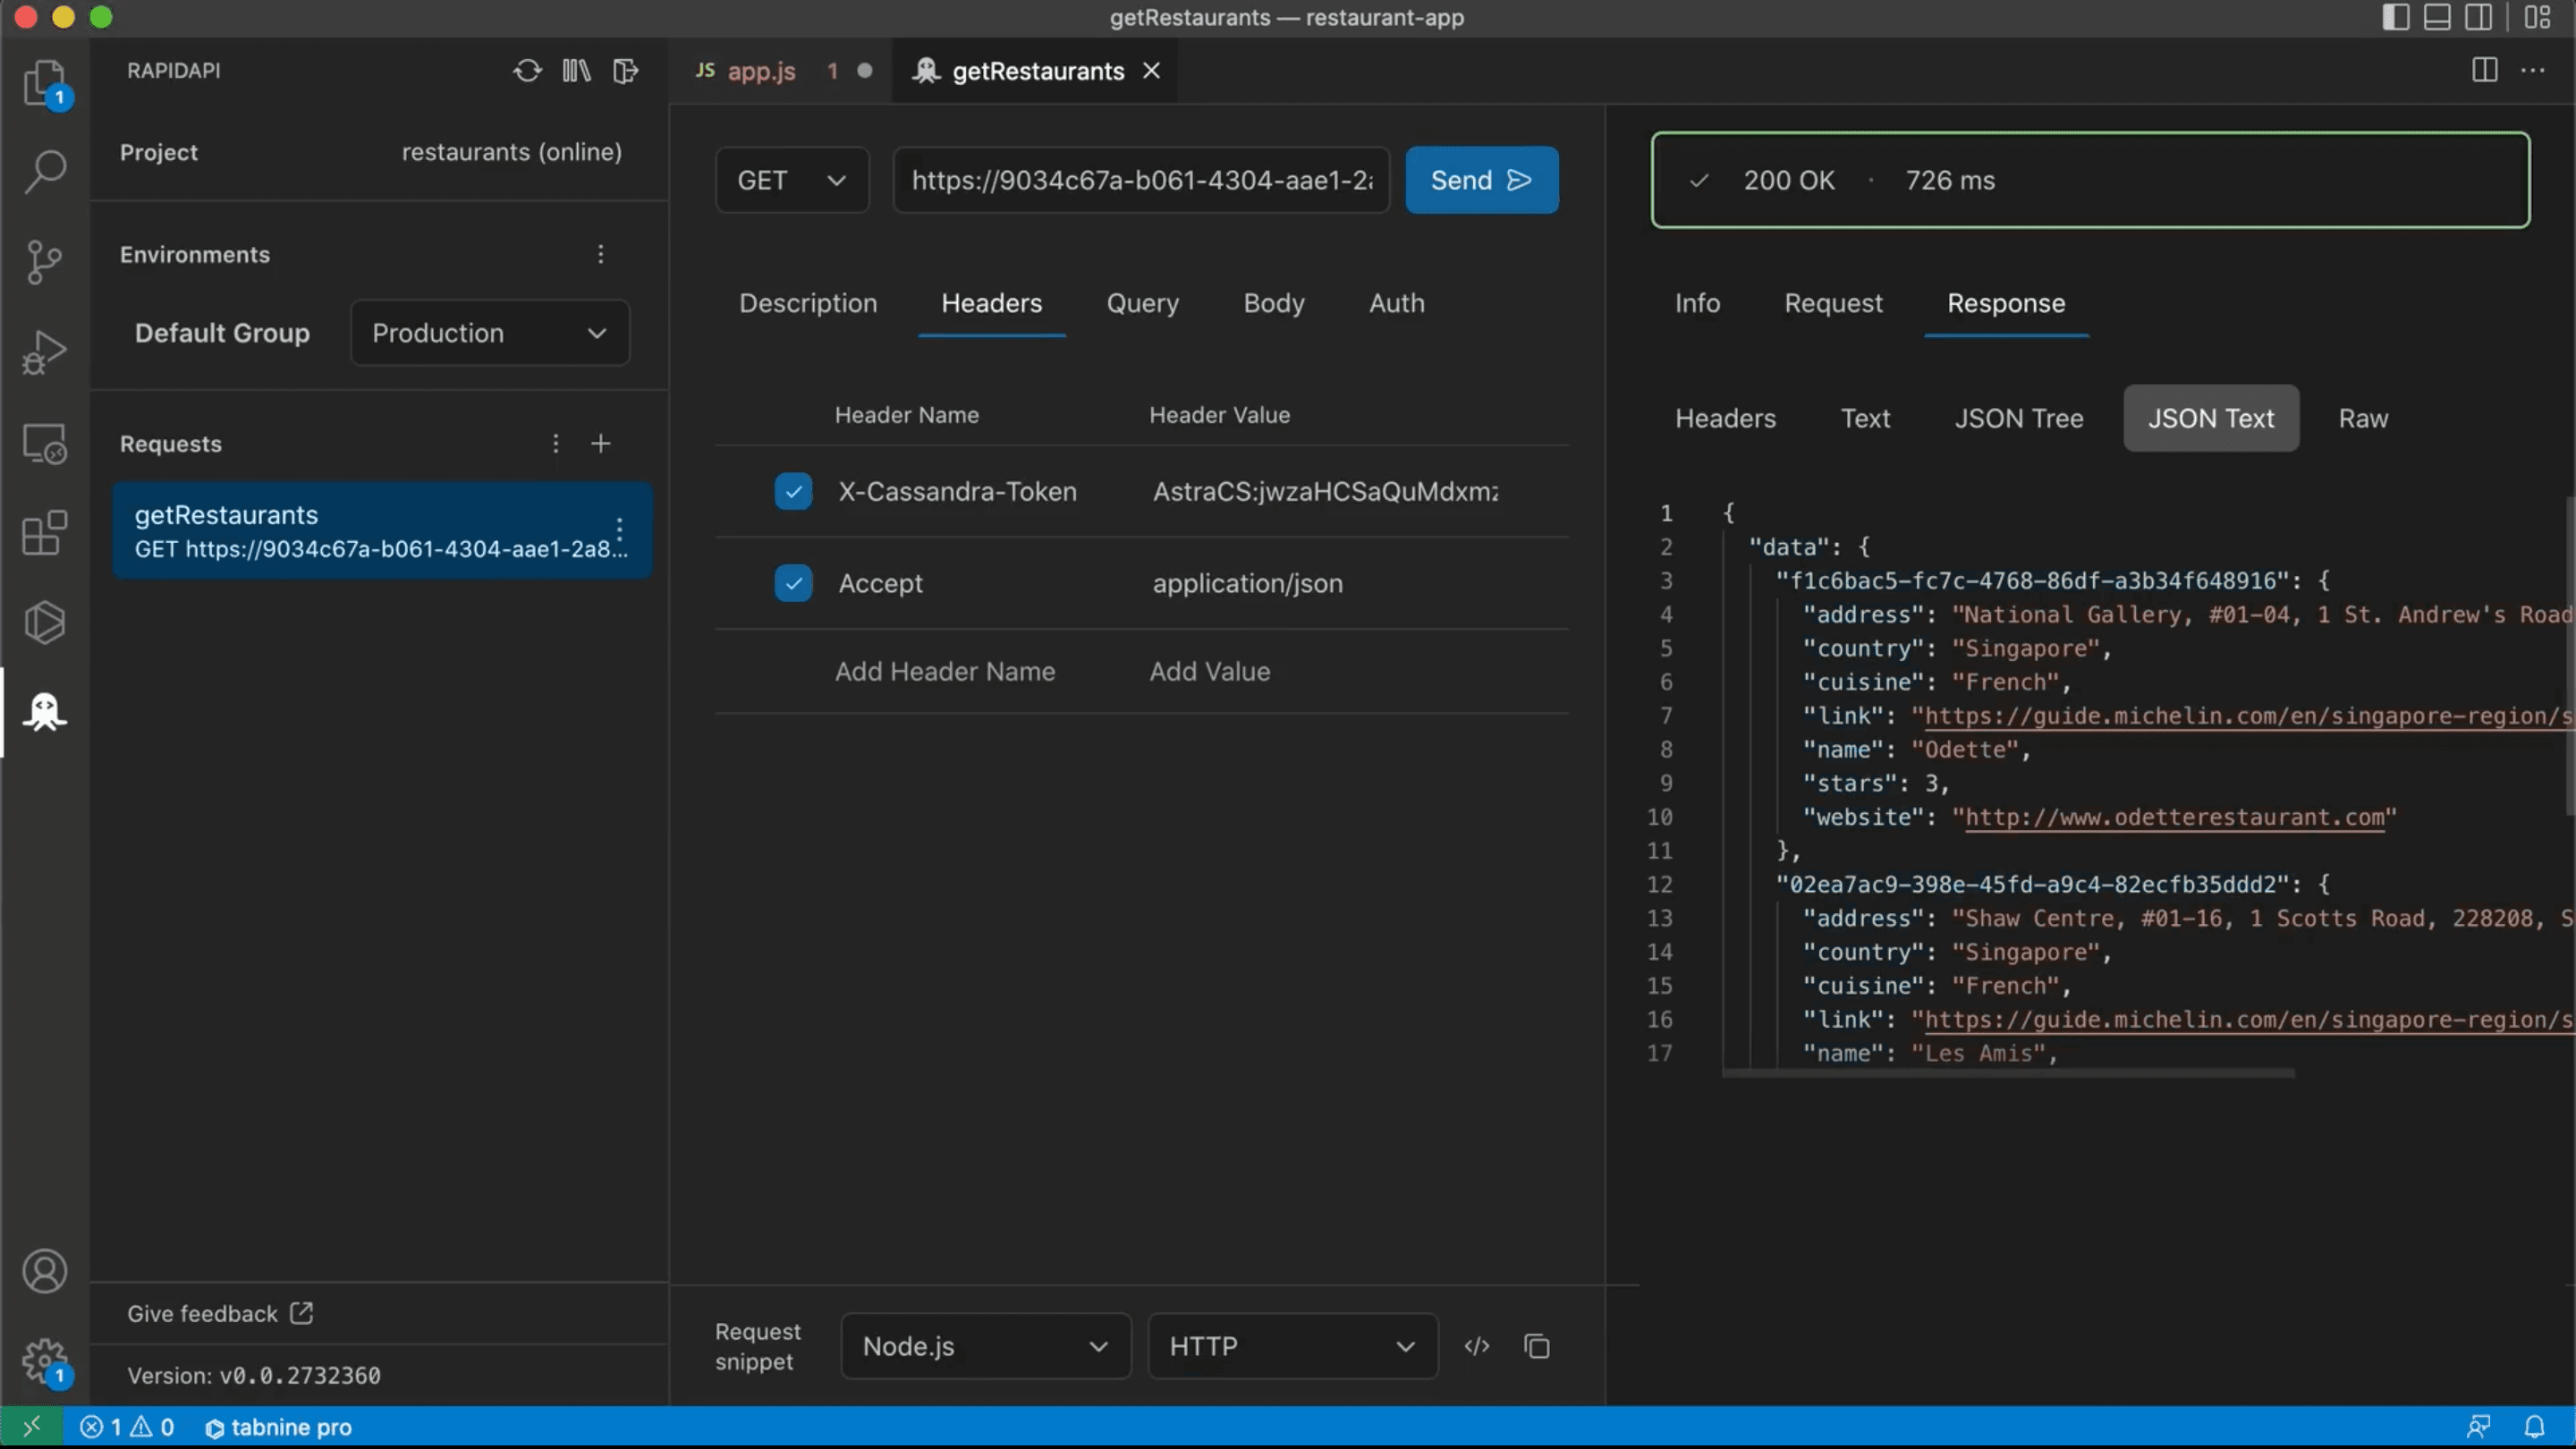Split the editor to the right
2576x1449 pixels.
click(2485, 70)
